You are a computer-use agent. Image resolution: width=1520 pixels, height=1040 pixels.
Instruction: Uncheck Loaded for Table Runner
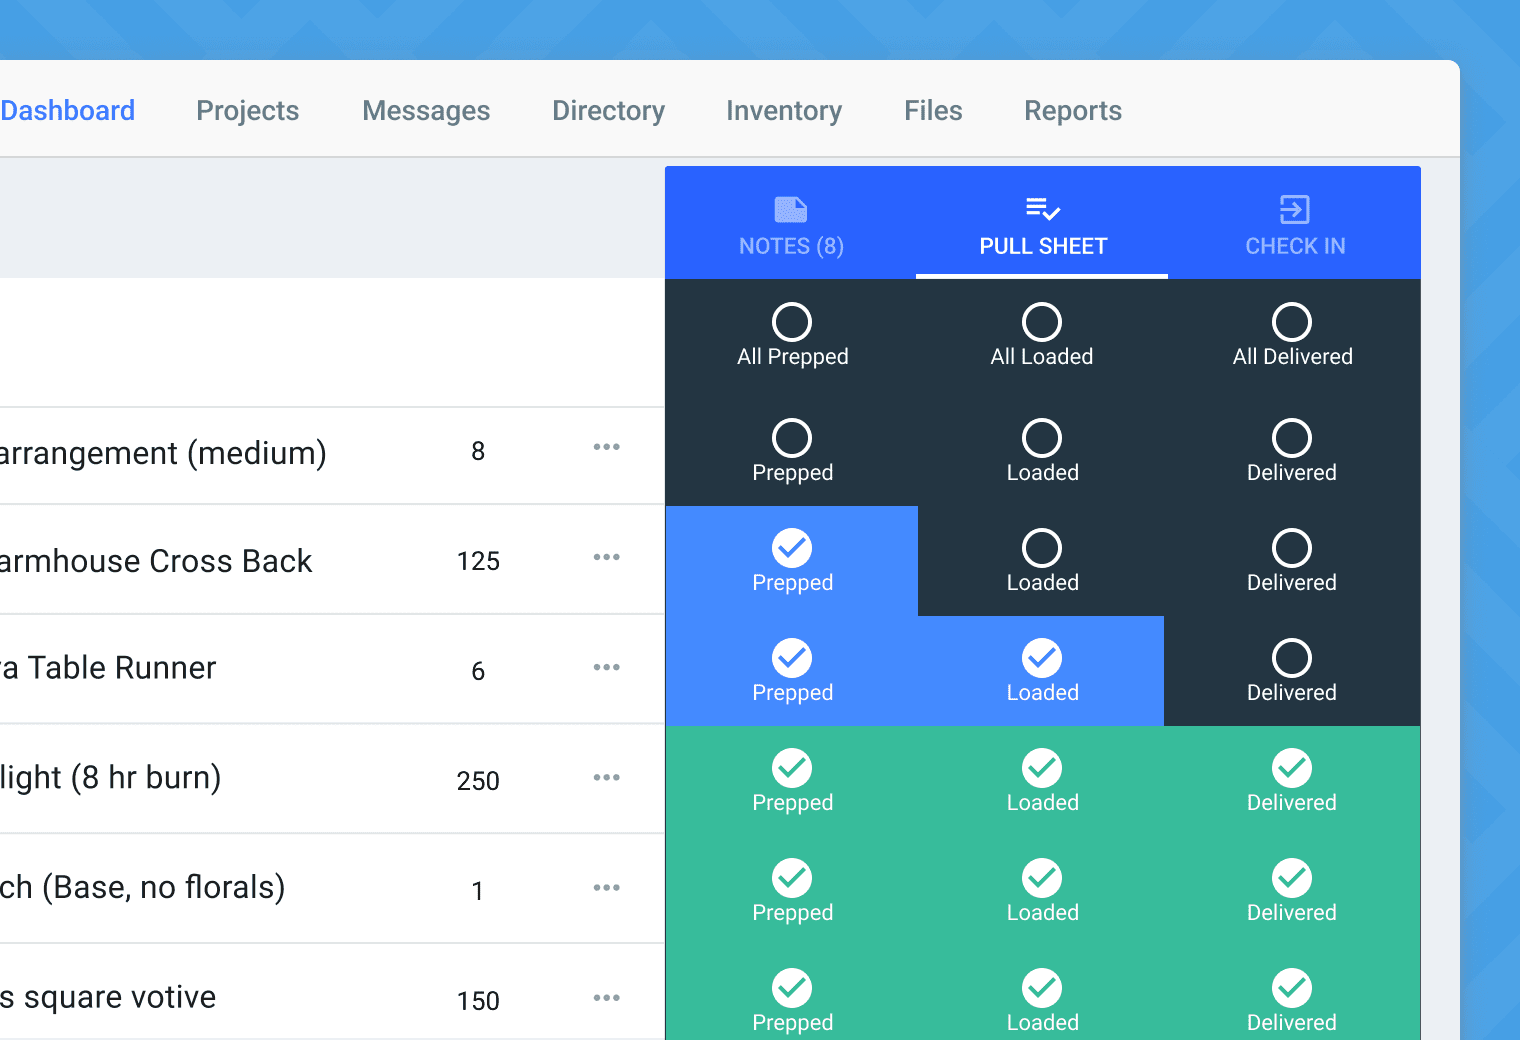click(x=1042, y=658)
